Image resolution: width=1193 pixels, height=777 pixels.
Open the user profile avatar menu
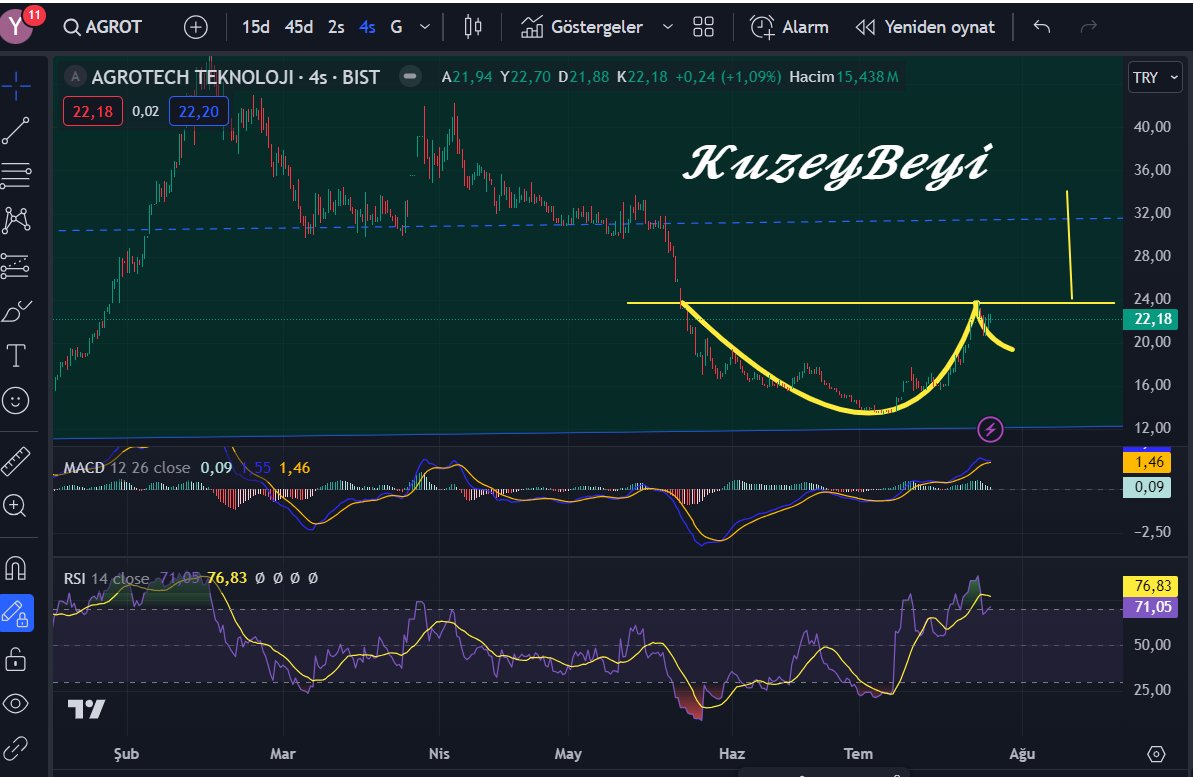[17, 26]
